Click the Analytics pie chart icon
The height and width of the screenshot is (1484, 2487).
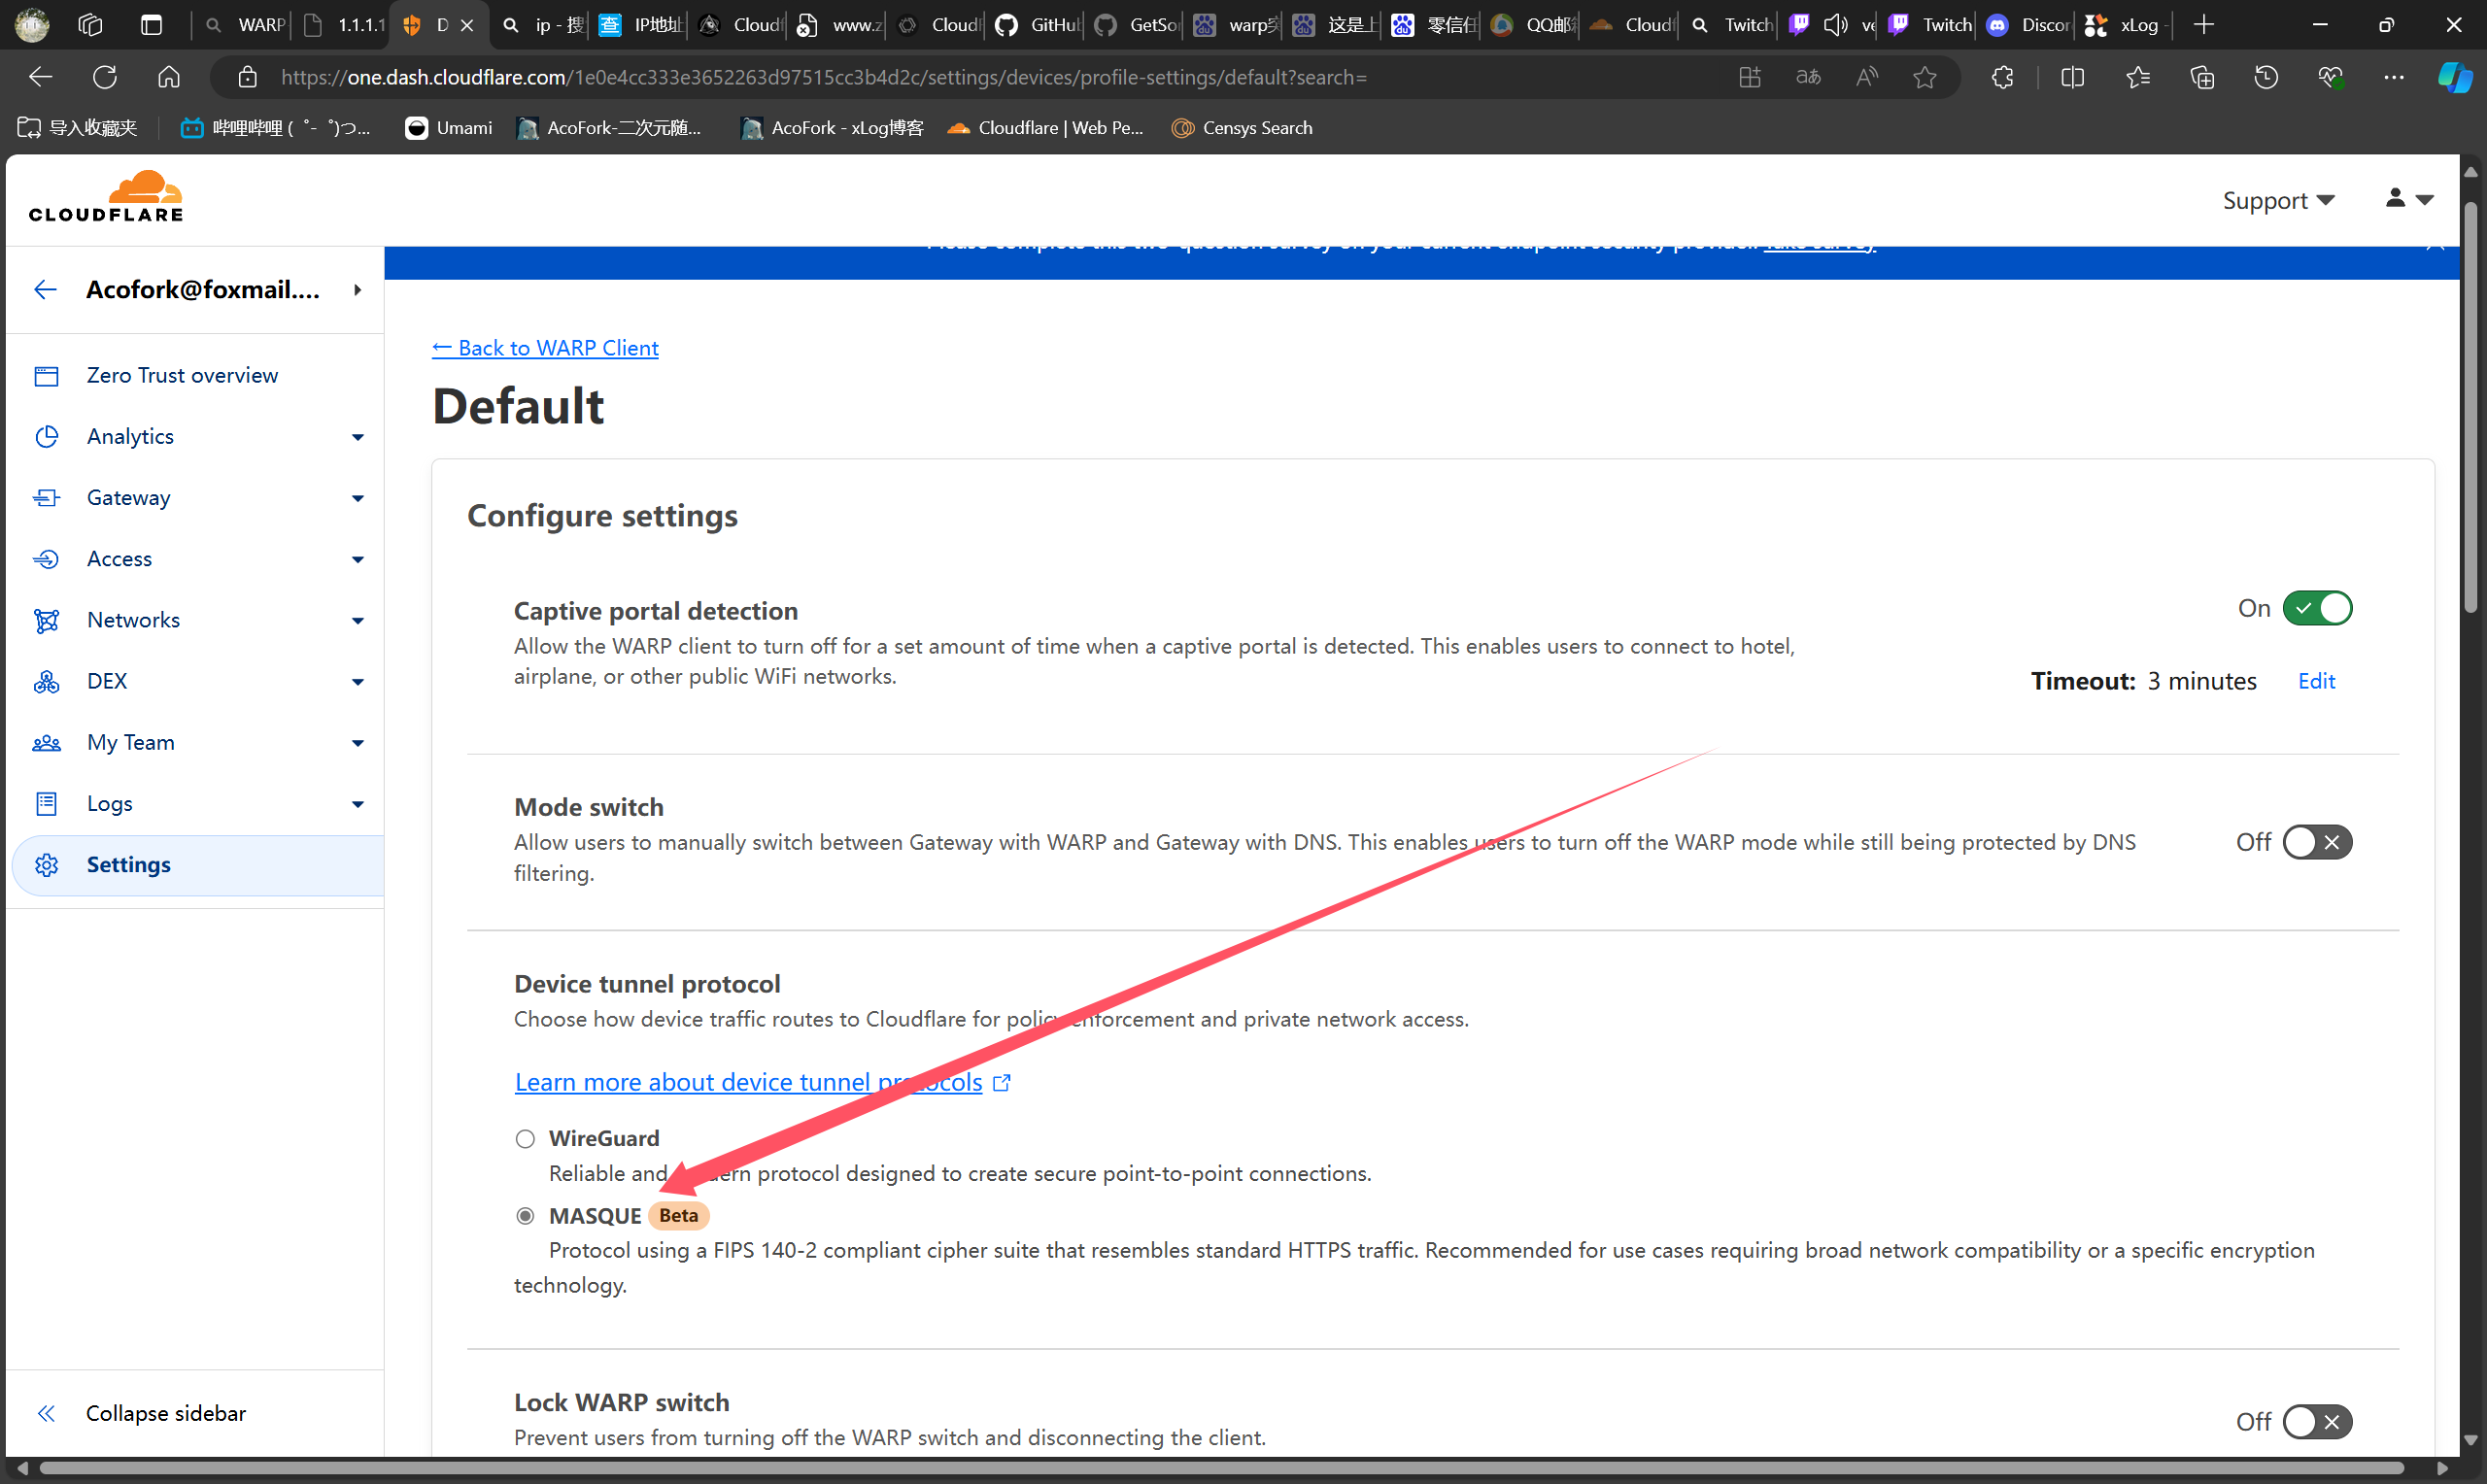[x=46, y=437]
